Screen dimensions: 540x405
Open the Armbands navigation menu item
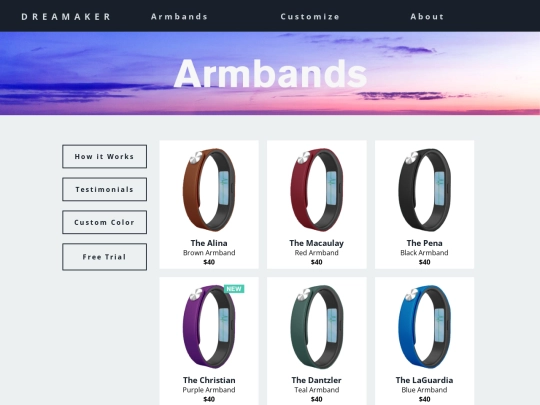pos(179,17)
